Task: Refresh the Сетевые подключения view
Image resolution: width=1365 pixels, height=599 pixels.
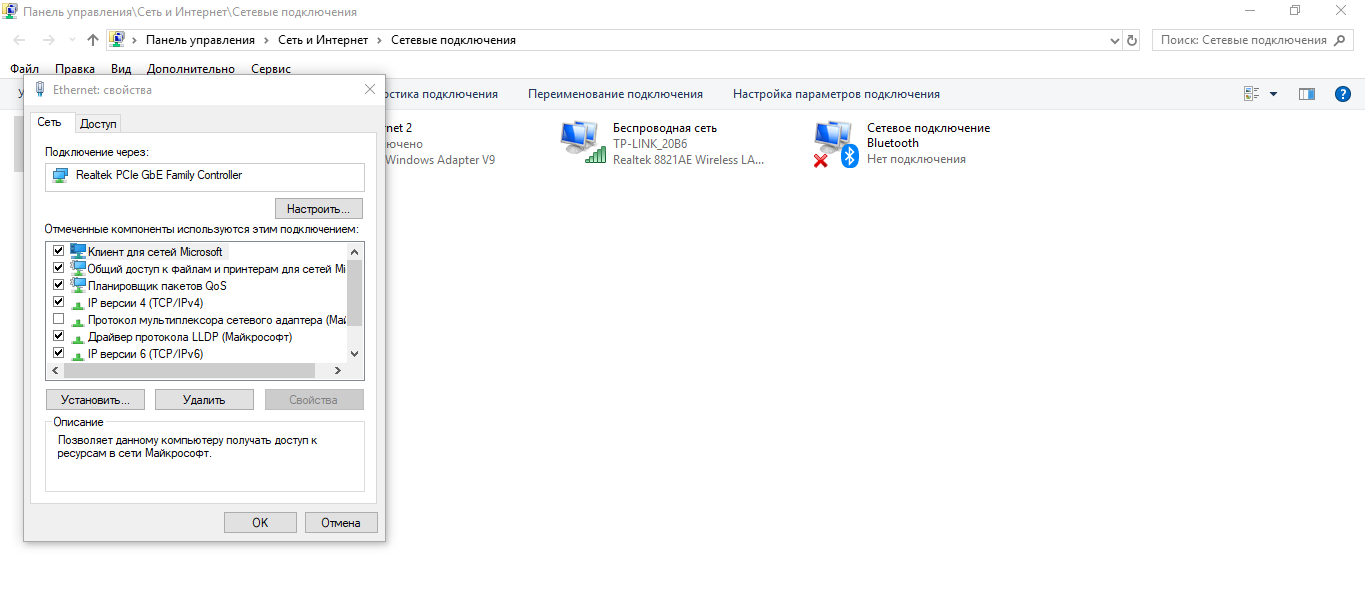Action: click(x=1132, y=40)
